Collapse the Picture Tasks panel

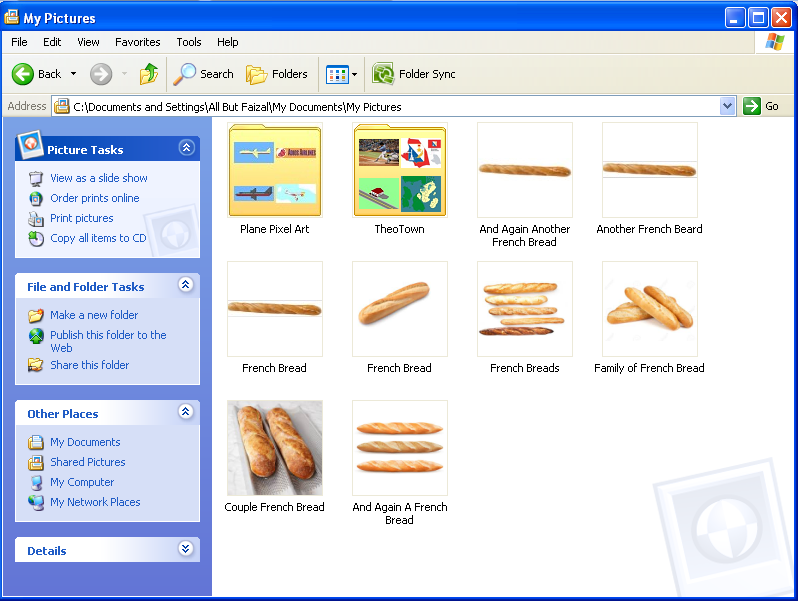(x=186, y=148)
